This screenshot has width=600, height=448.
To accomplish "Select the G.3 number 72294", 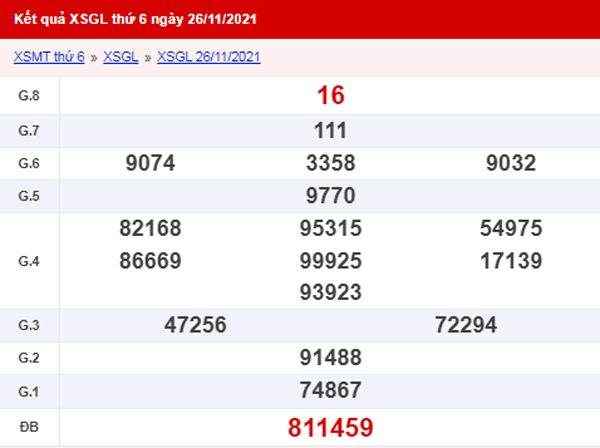I will point(466,325).
